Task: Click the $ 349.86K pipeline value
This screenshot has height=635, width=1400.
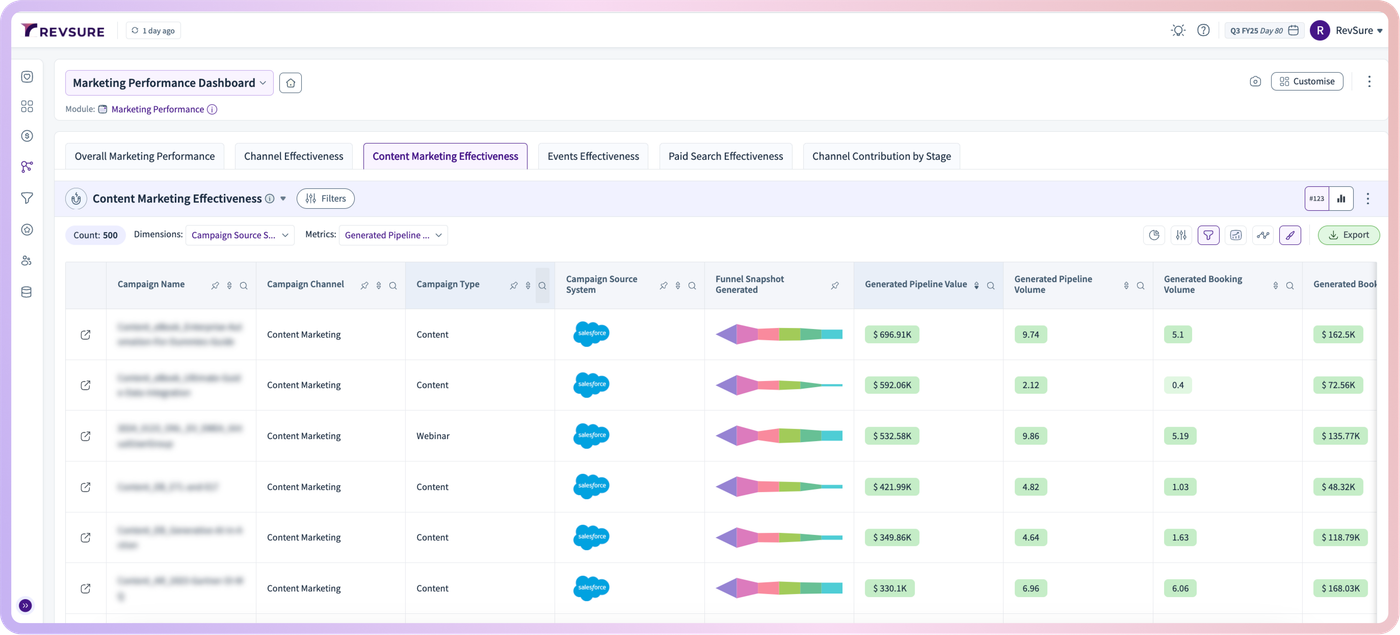Action: coord(891,537)
